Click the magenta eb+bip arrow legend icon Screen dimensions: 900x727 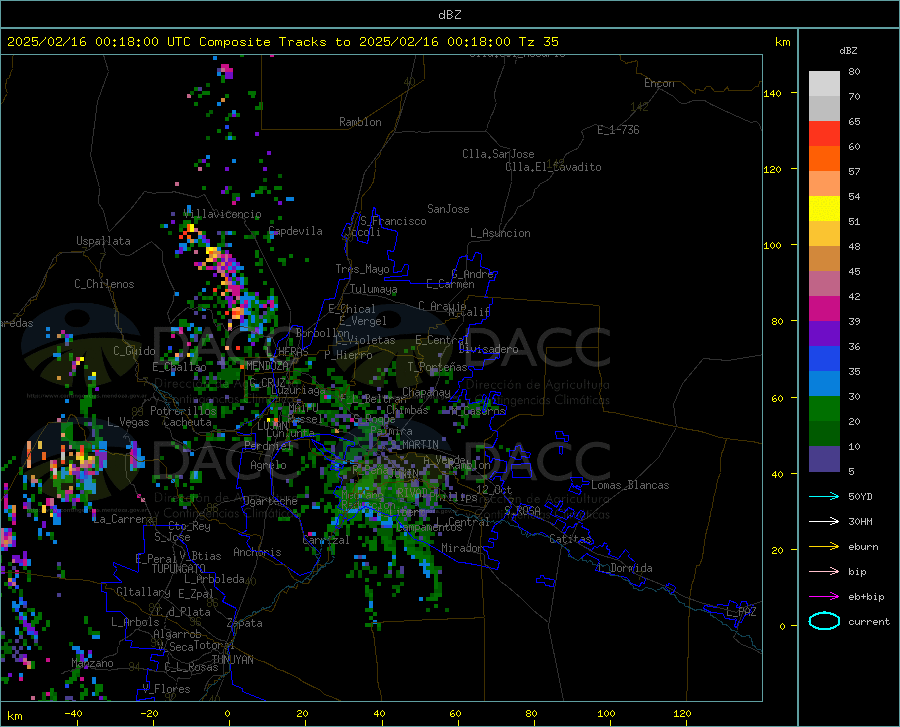coord(824,597)
